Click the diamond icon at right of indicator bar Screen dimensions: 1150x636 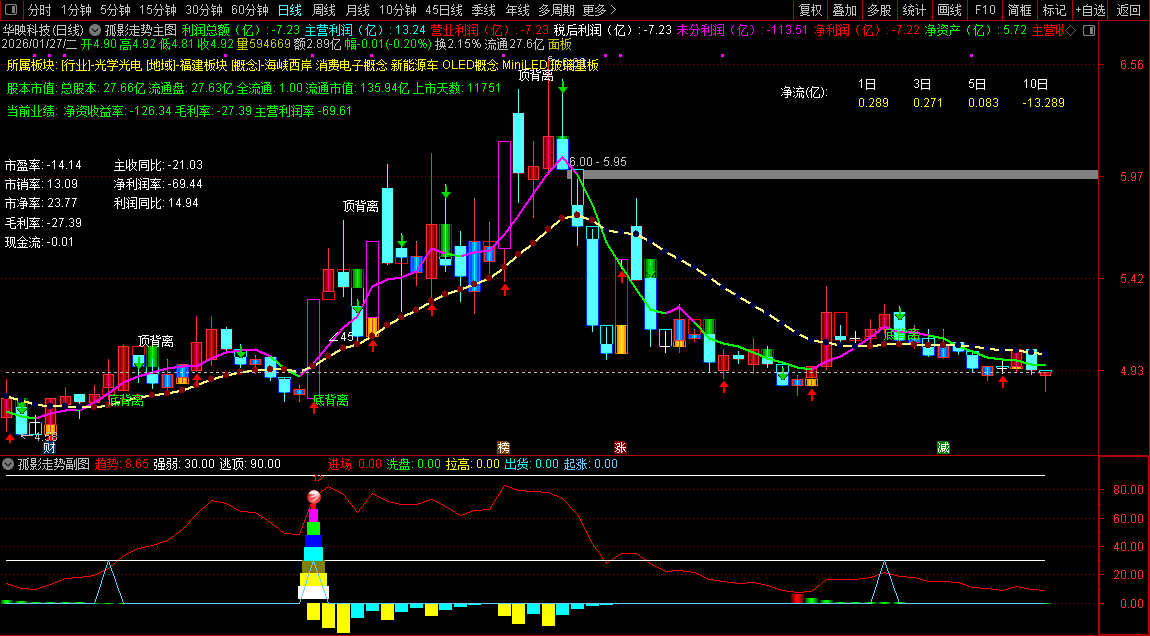pyautogui.click(x=1071, y=30)
